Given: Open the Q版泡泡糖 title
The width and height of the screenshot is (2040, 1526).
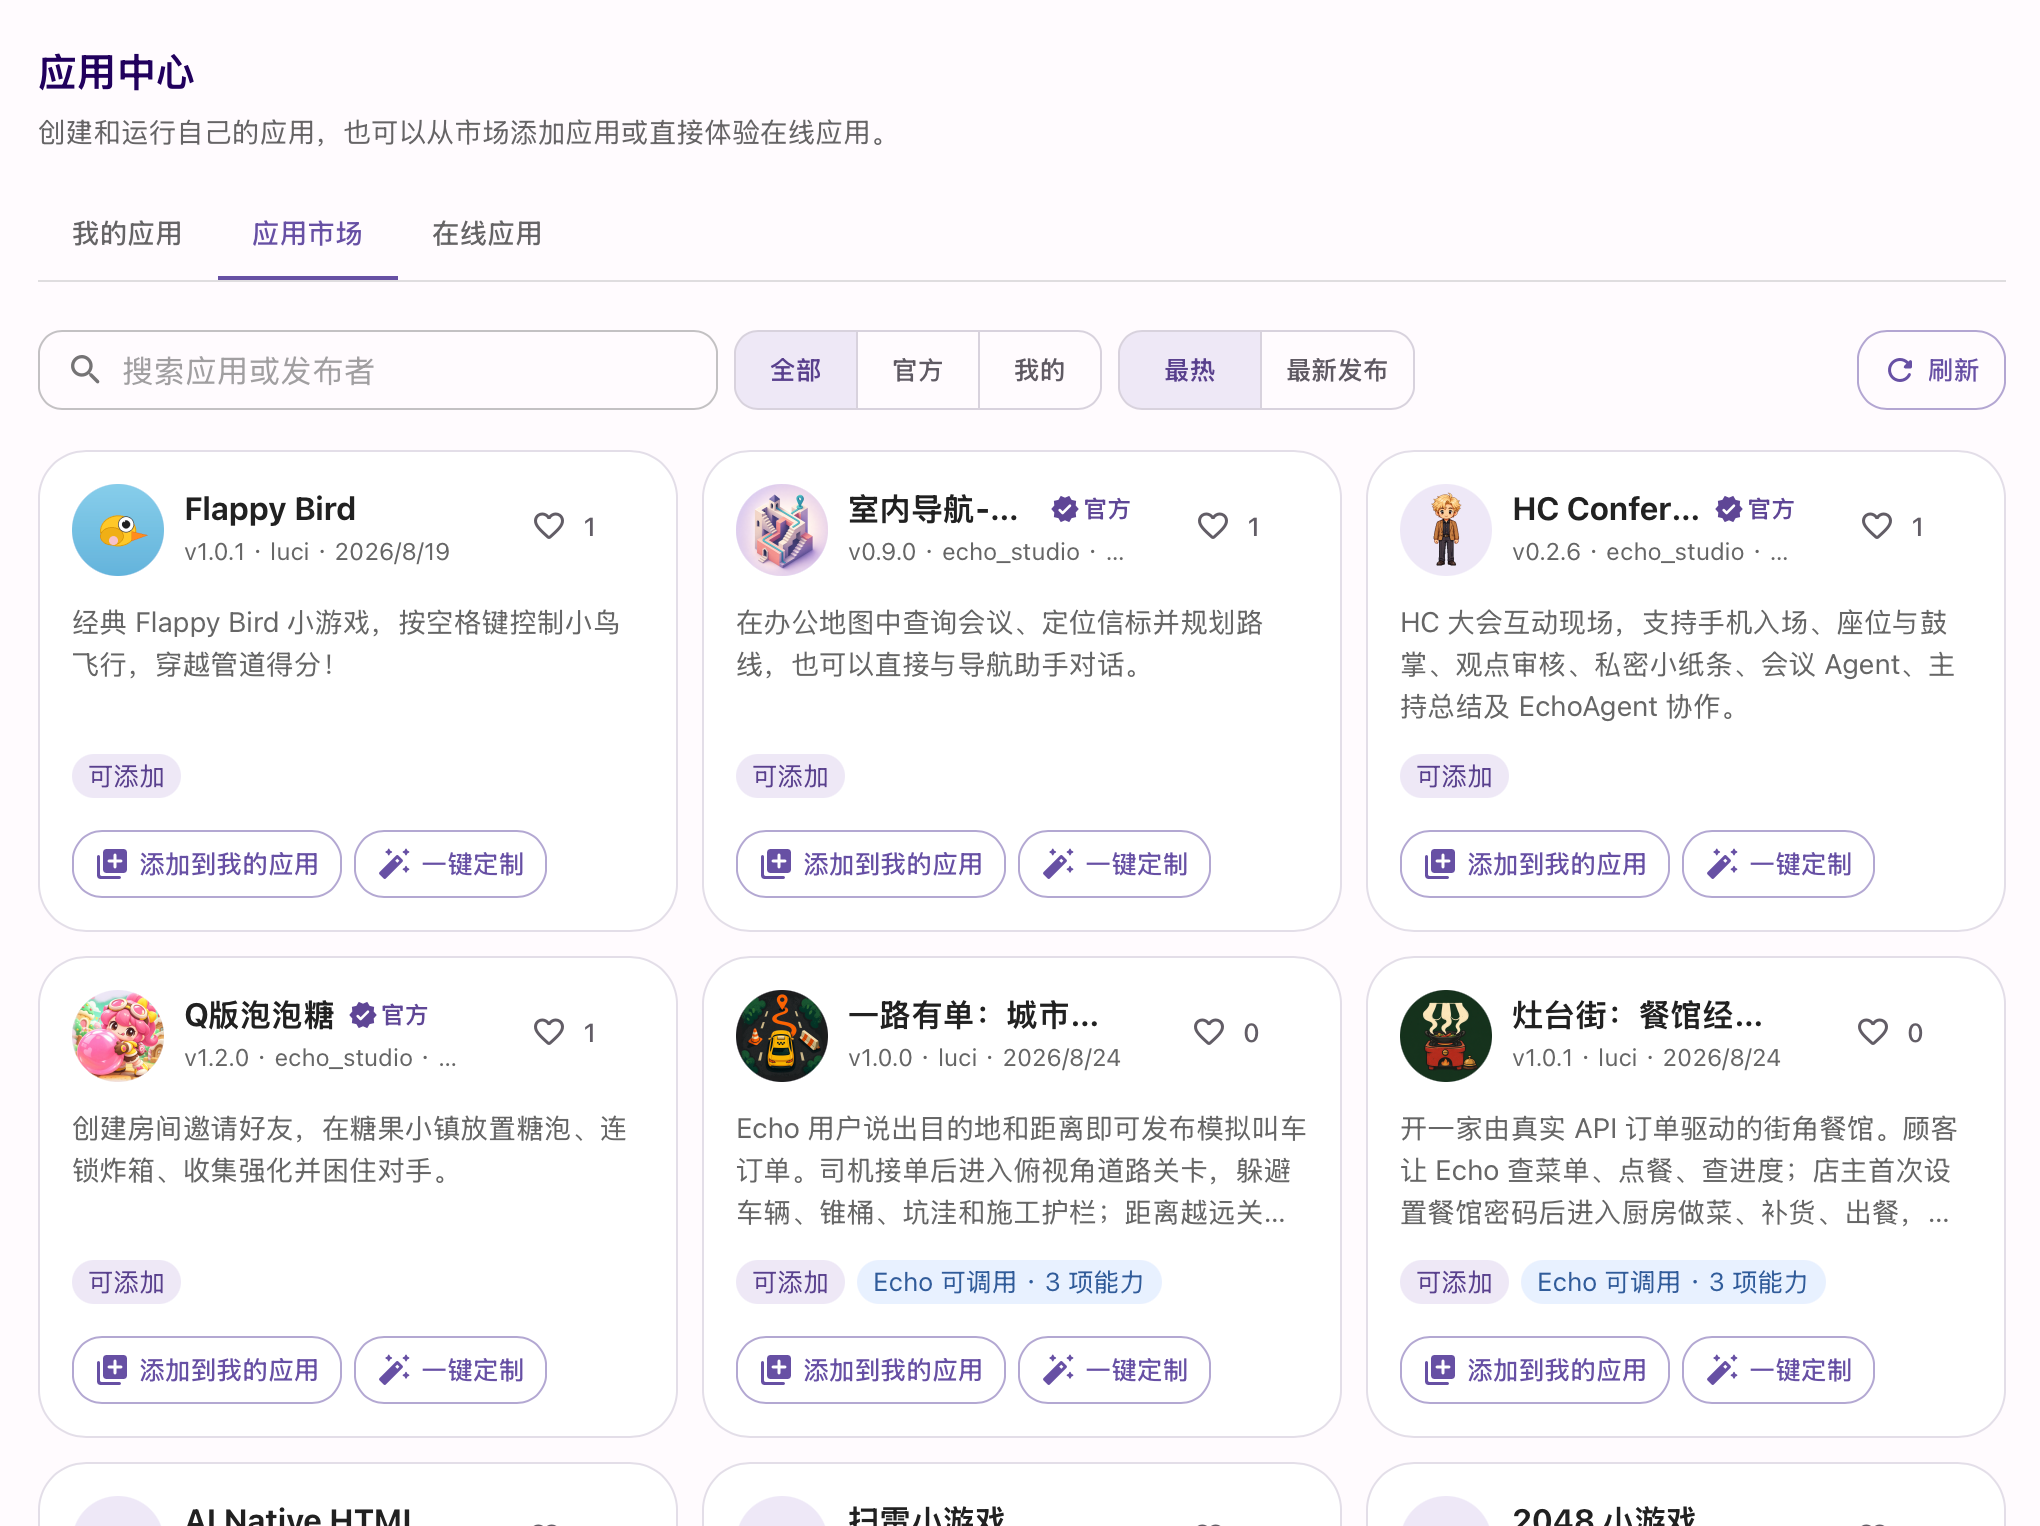Looking at the screenshot, I should 259,1015.
